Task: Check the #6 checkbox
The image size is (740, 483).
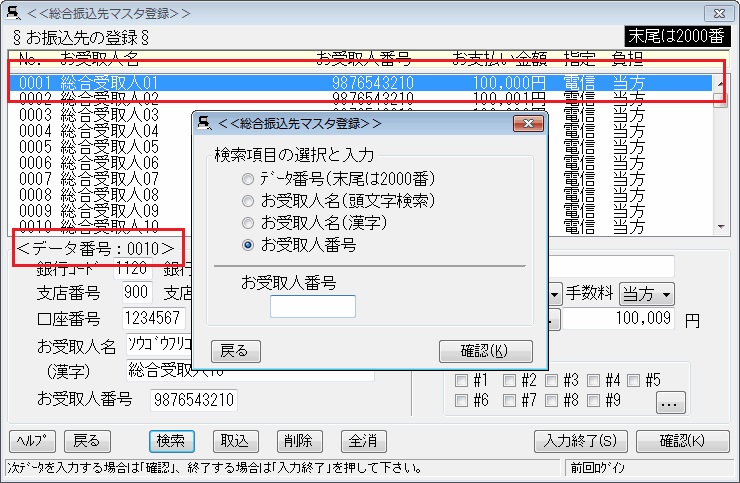Action: click(461, 400)
